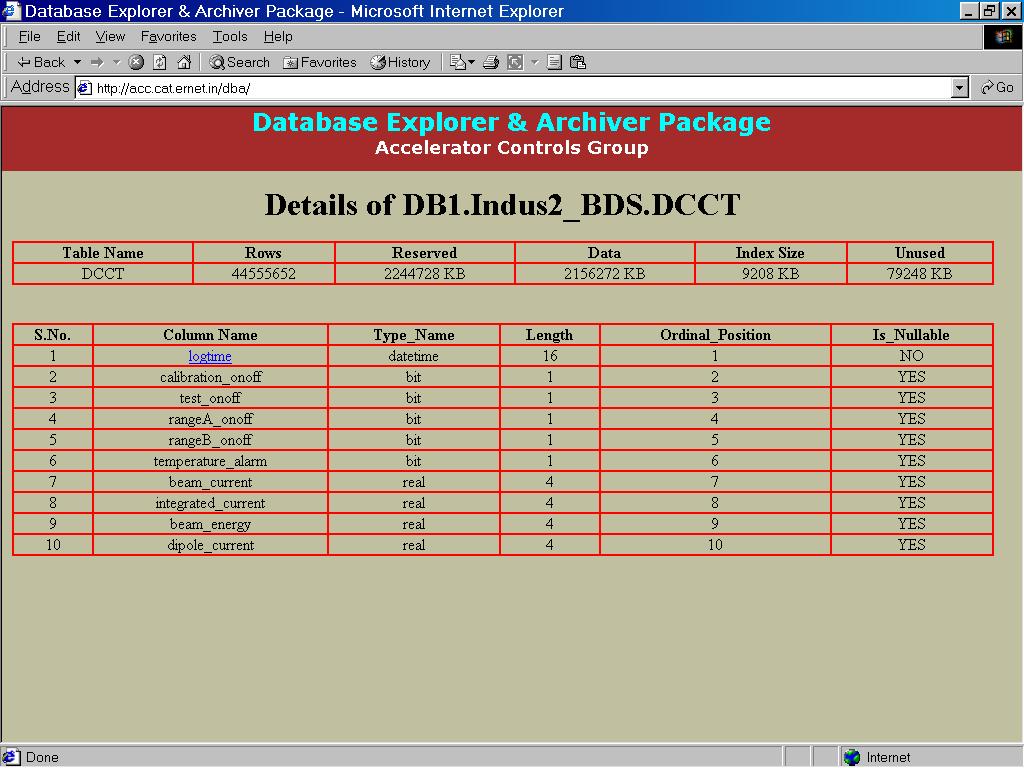Click the Mail toolbar icon

point(461,62)
